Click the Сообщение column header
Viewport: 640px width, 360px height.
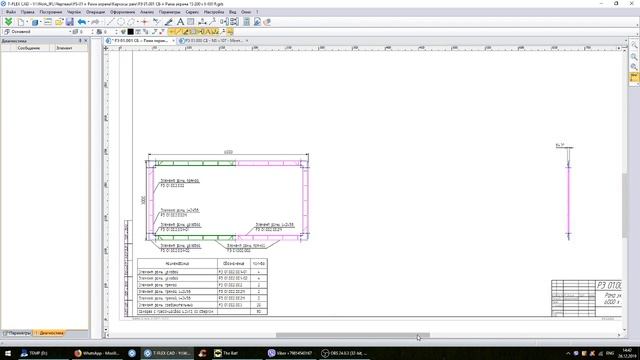29,48
